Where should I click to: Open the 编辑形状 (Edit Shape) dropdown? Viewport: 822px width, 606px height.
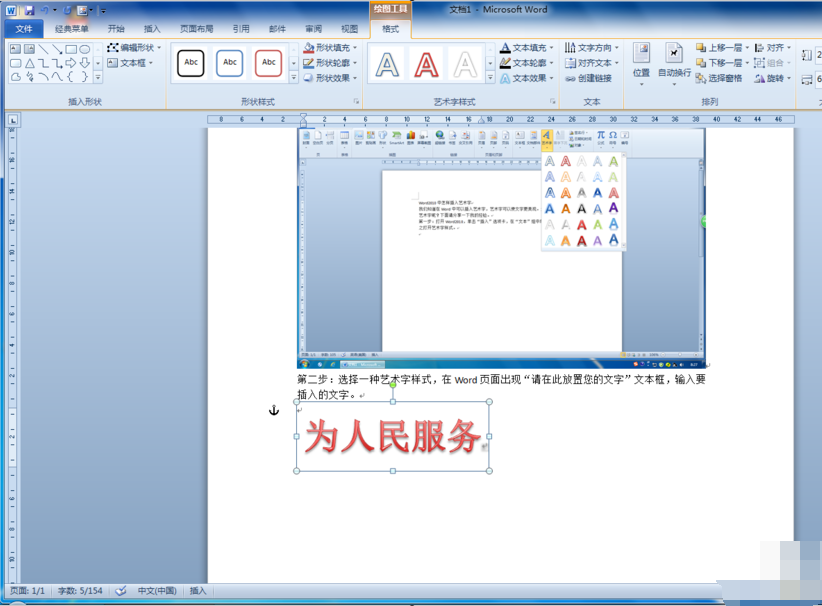134,48
